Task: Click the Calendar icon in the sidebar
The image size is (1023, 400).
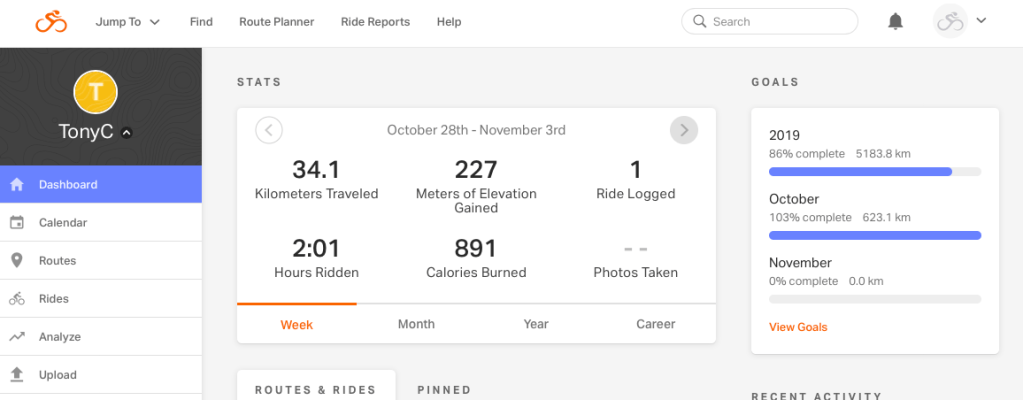Action: click(17, 223)
